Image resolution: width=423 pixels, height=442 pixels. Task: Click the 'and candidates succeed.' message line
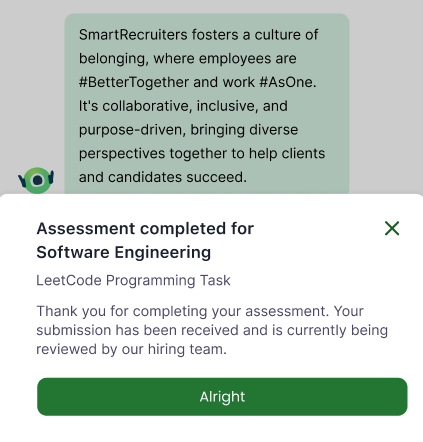pyautogui.click(x=163, y=177)
